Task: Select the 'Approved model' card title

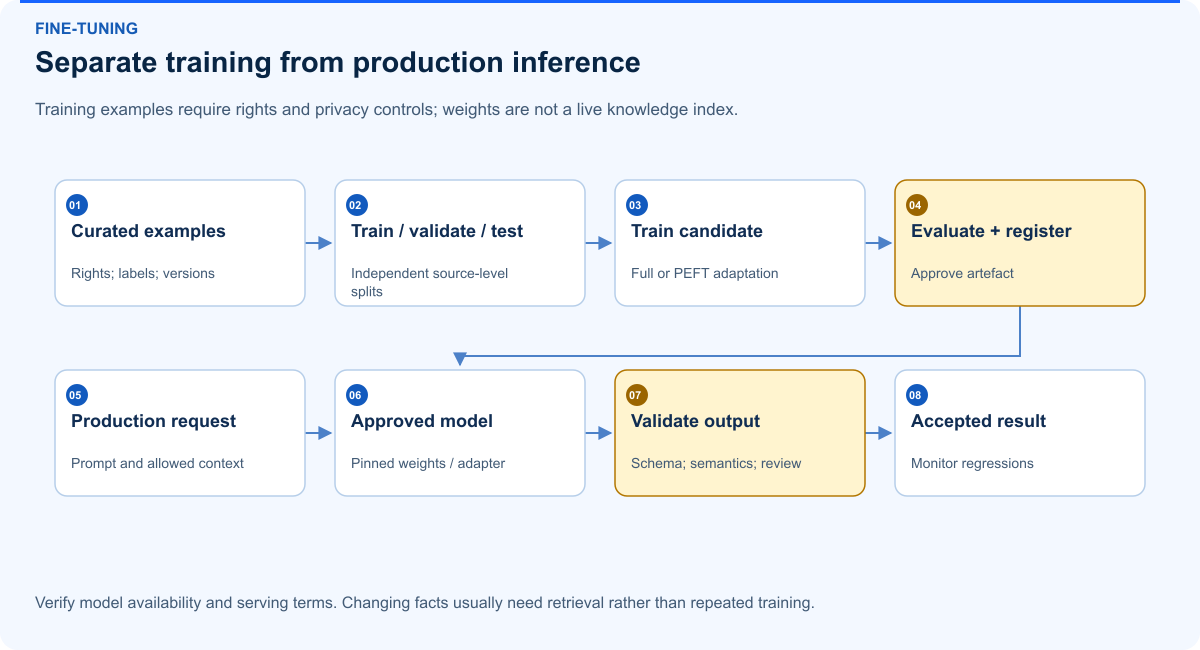Action: pos(422,421)
